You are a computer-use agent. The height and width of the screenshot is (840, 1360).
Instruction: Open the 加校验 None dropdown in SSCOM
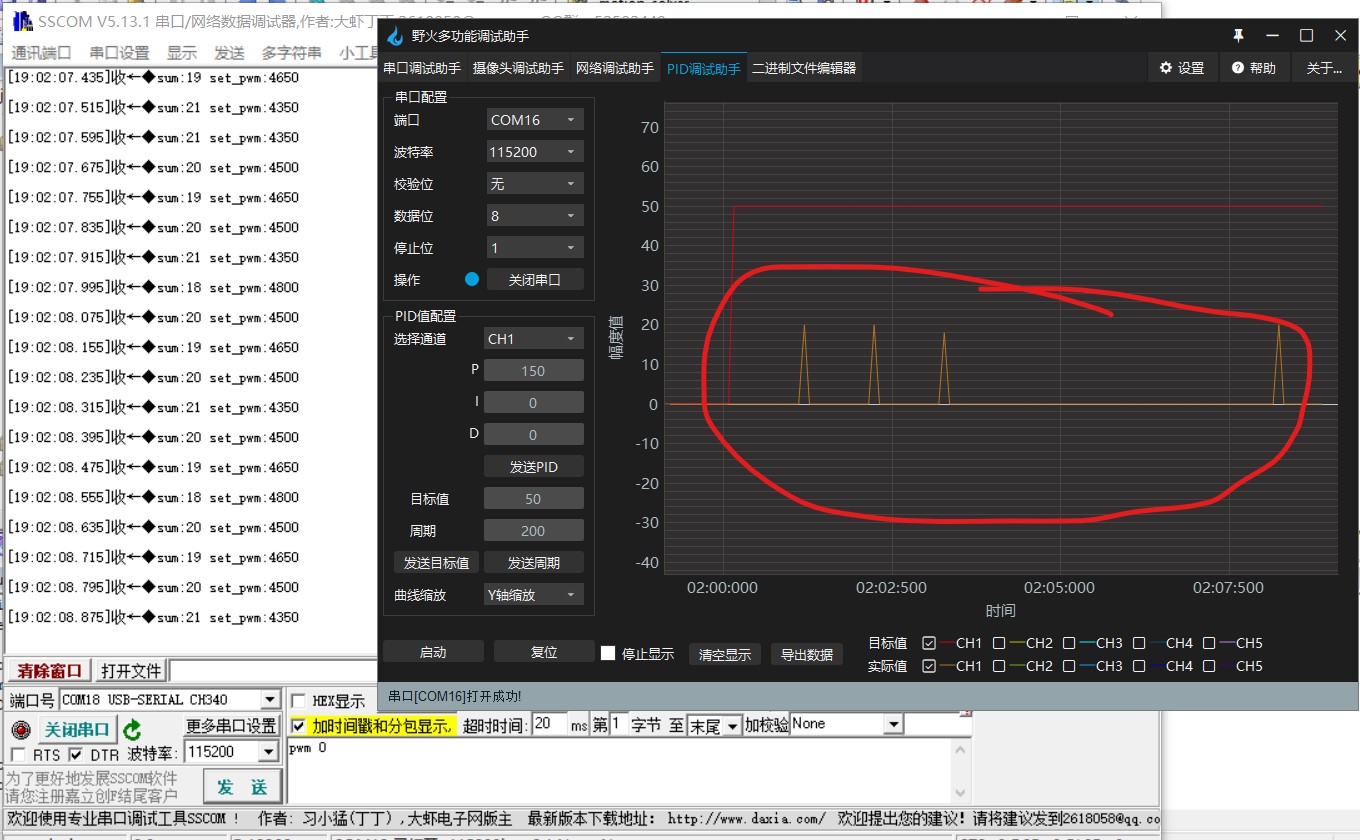click(846, 724)
